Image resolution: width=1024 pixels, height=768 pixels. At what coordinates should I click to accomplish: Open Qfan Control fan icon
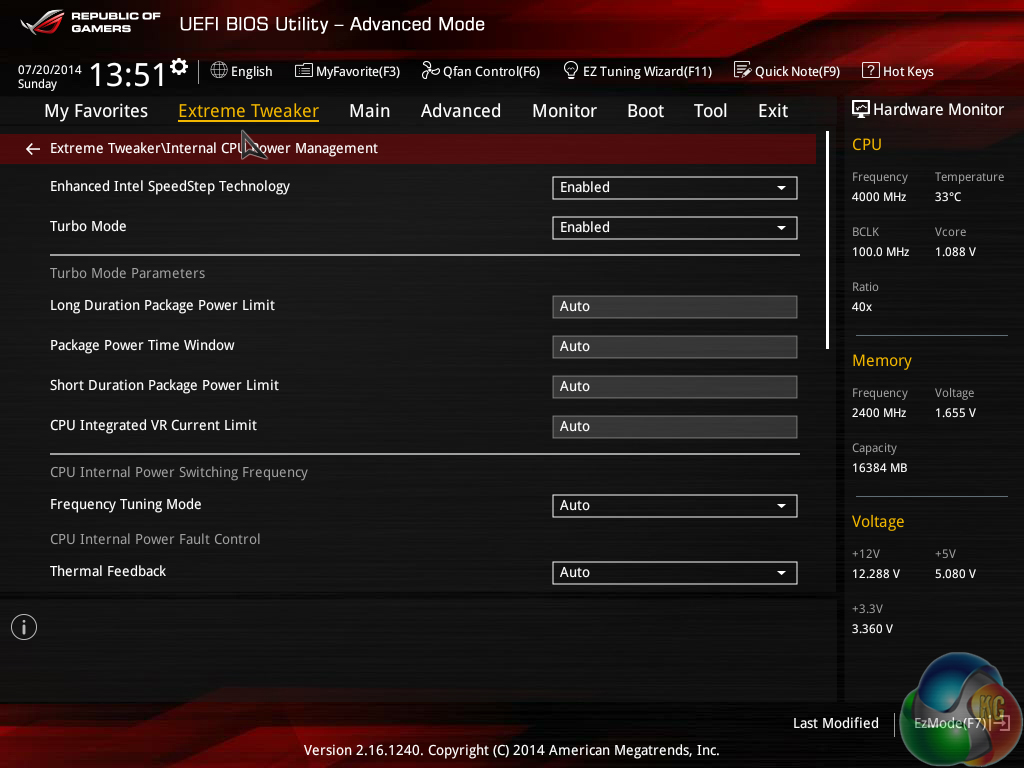pyautogui.click(x=430, y=71)
